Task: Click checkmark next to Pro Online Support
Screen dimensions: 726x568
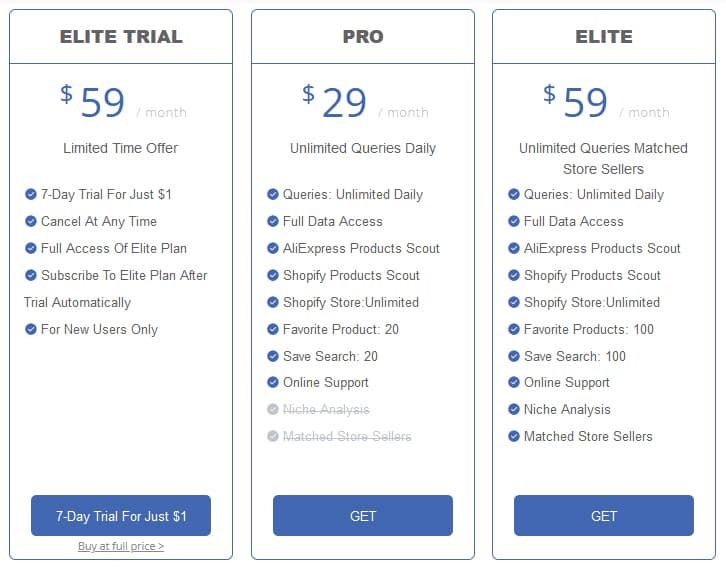Action: [273, 382]
